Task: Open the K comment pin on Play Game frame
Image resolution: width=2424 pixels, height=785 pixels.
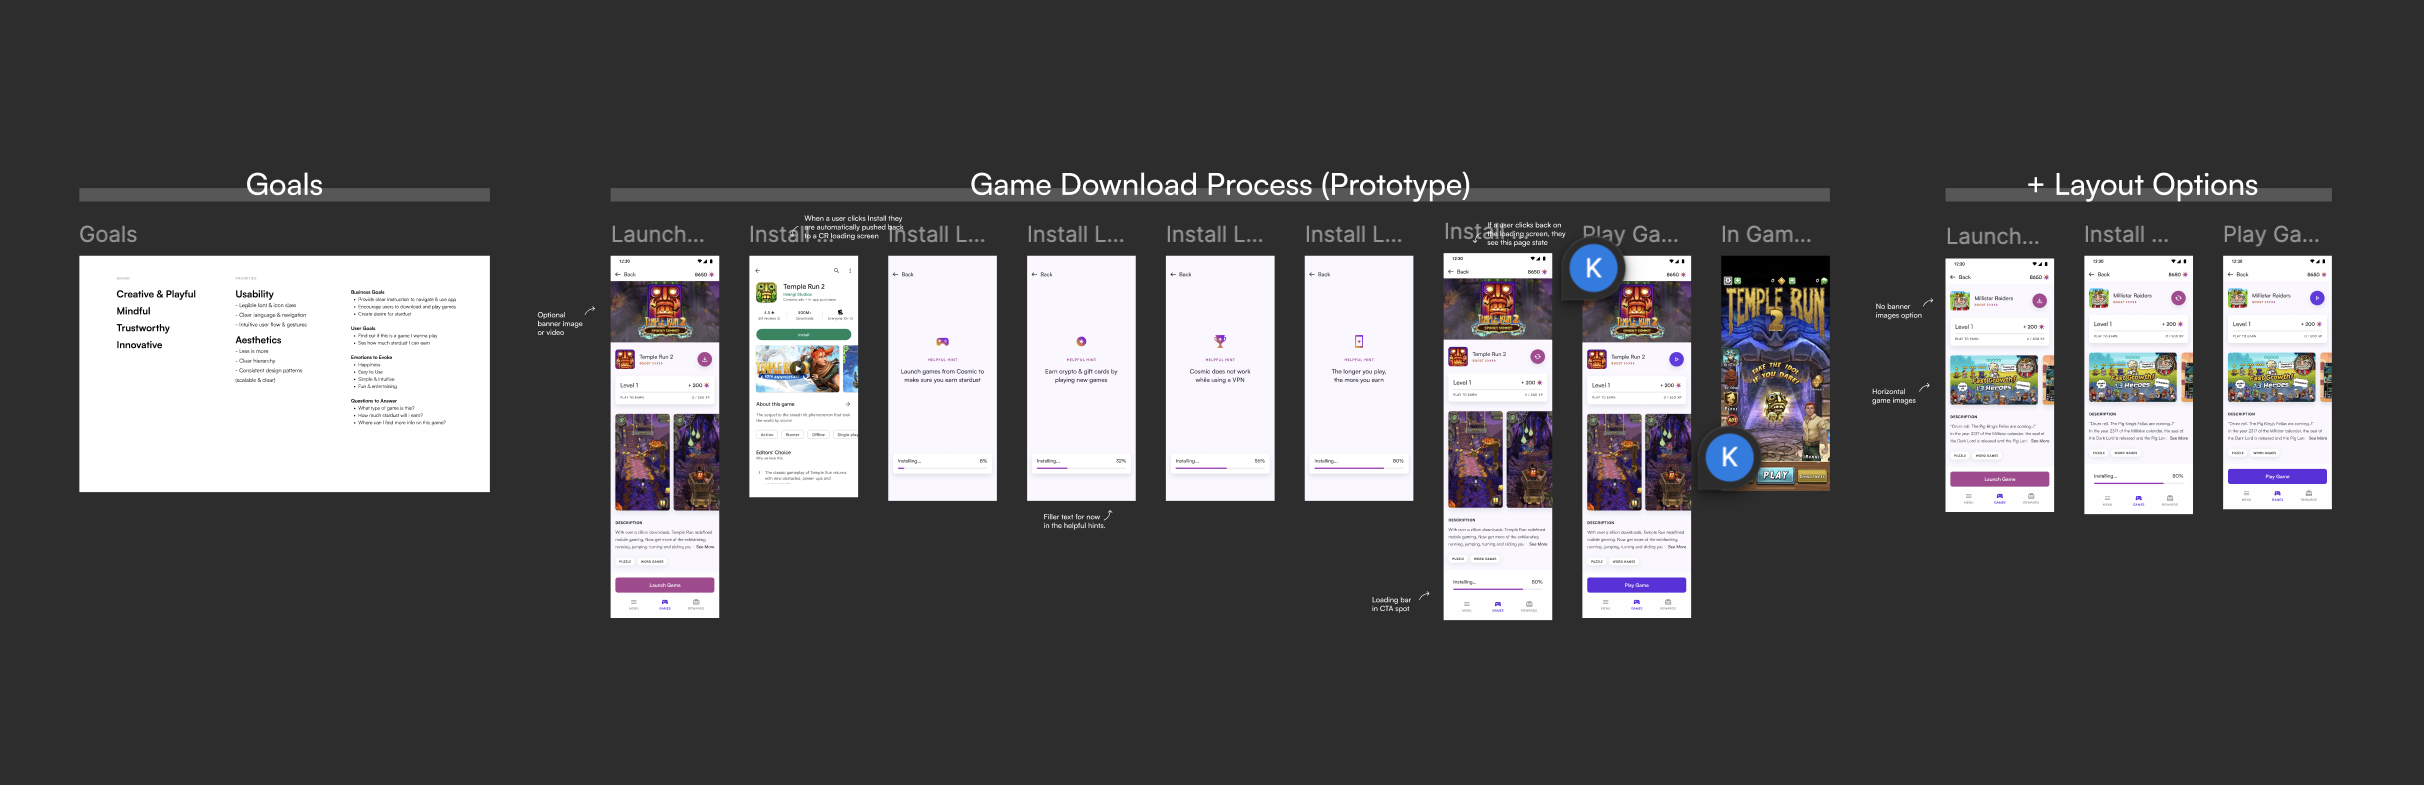Action: pos(1593,268)
